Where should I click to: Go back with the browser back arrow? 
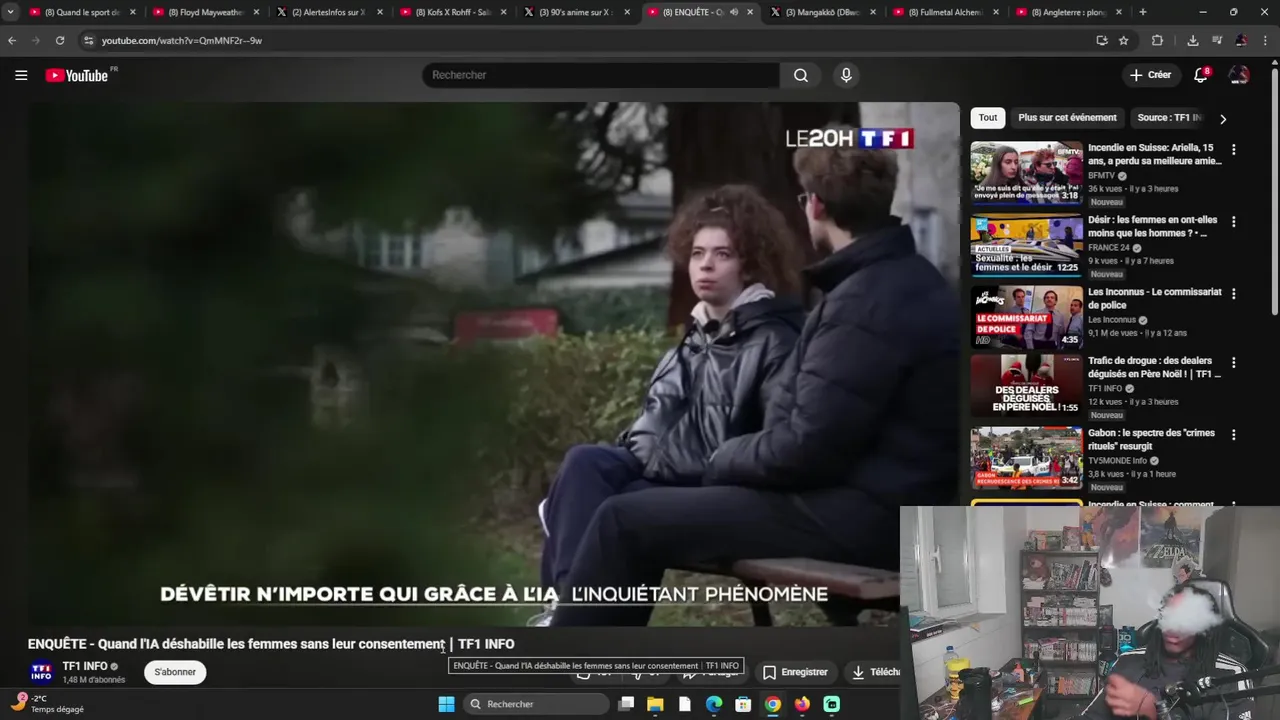click(x=12, y=40)
